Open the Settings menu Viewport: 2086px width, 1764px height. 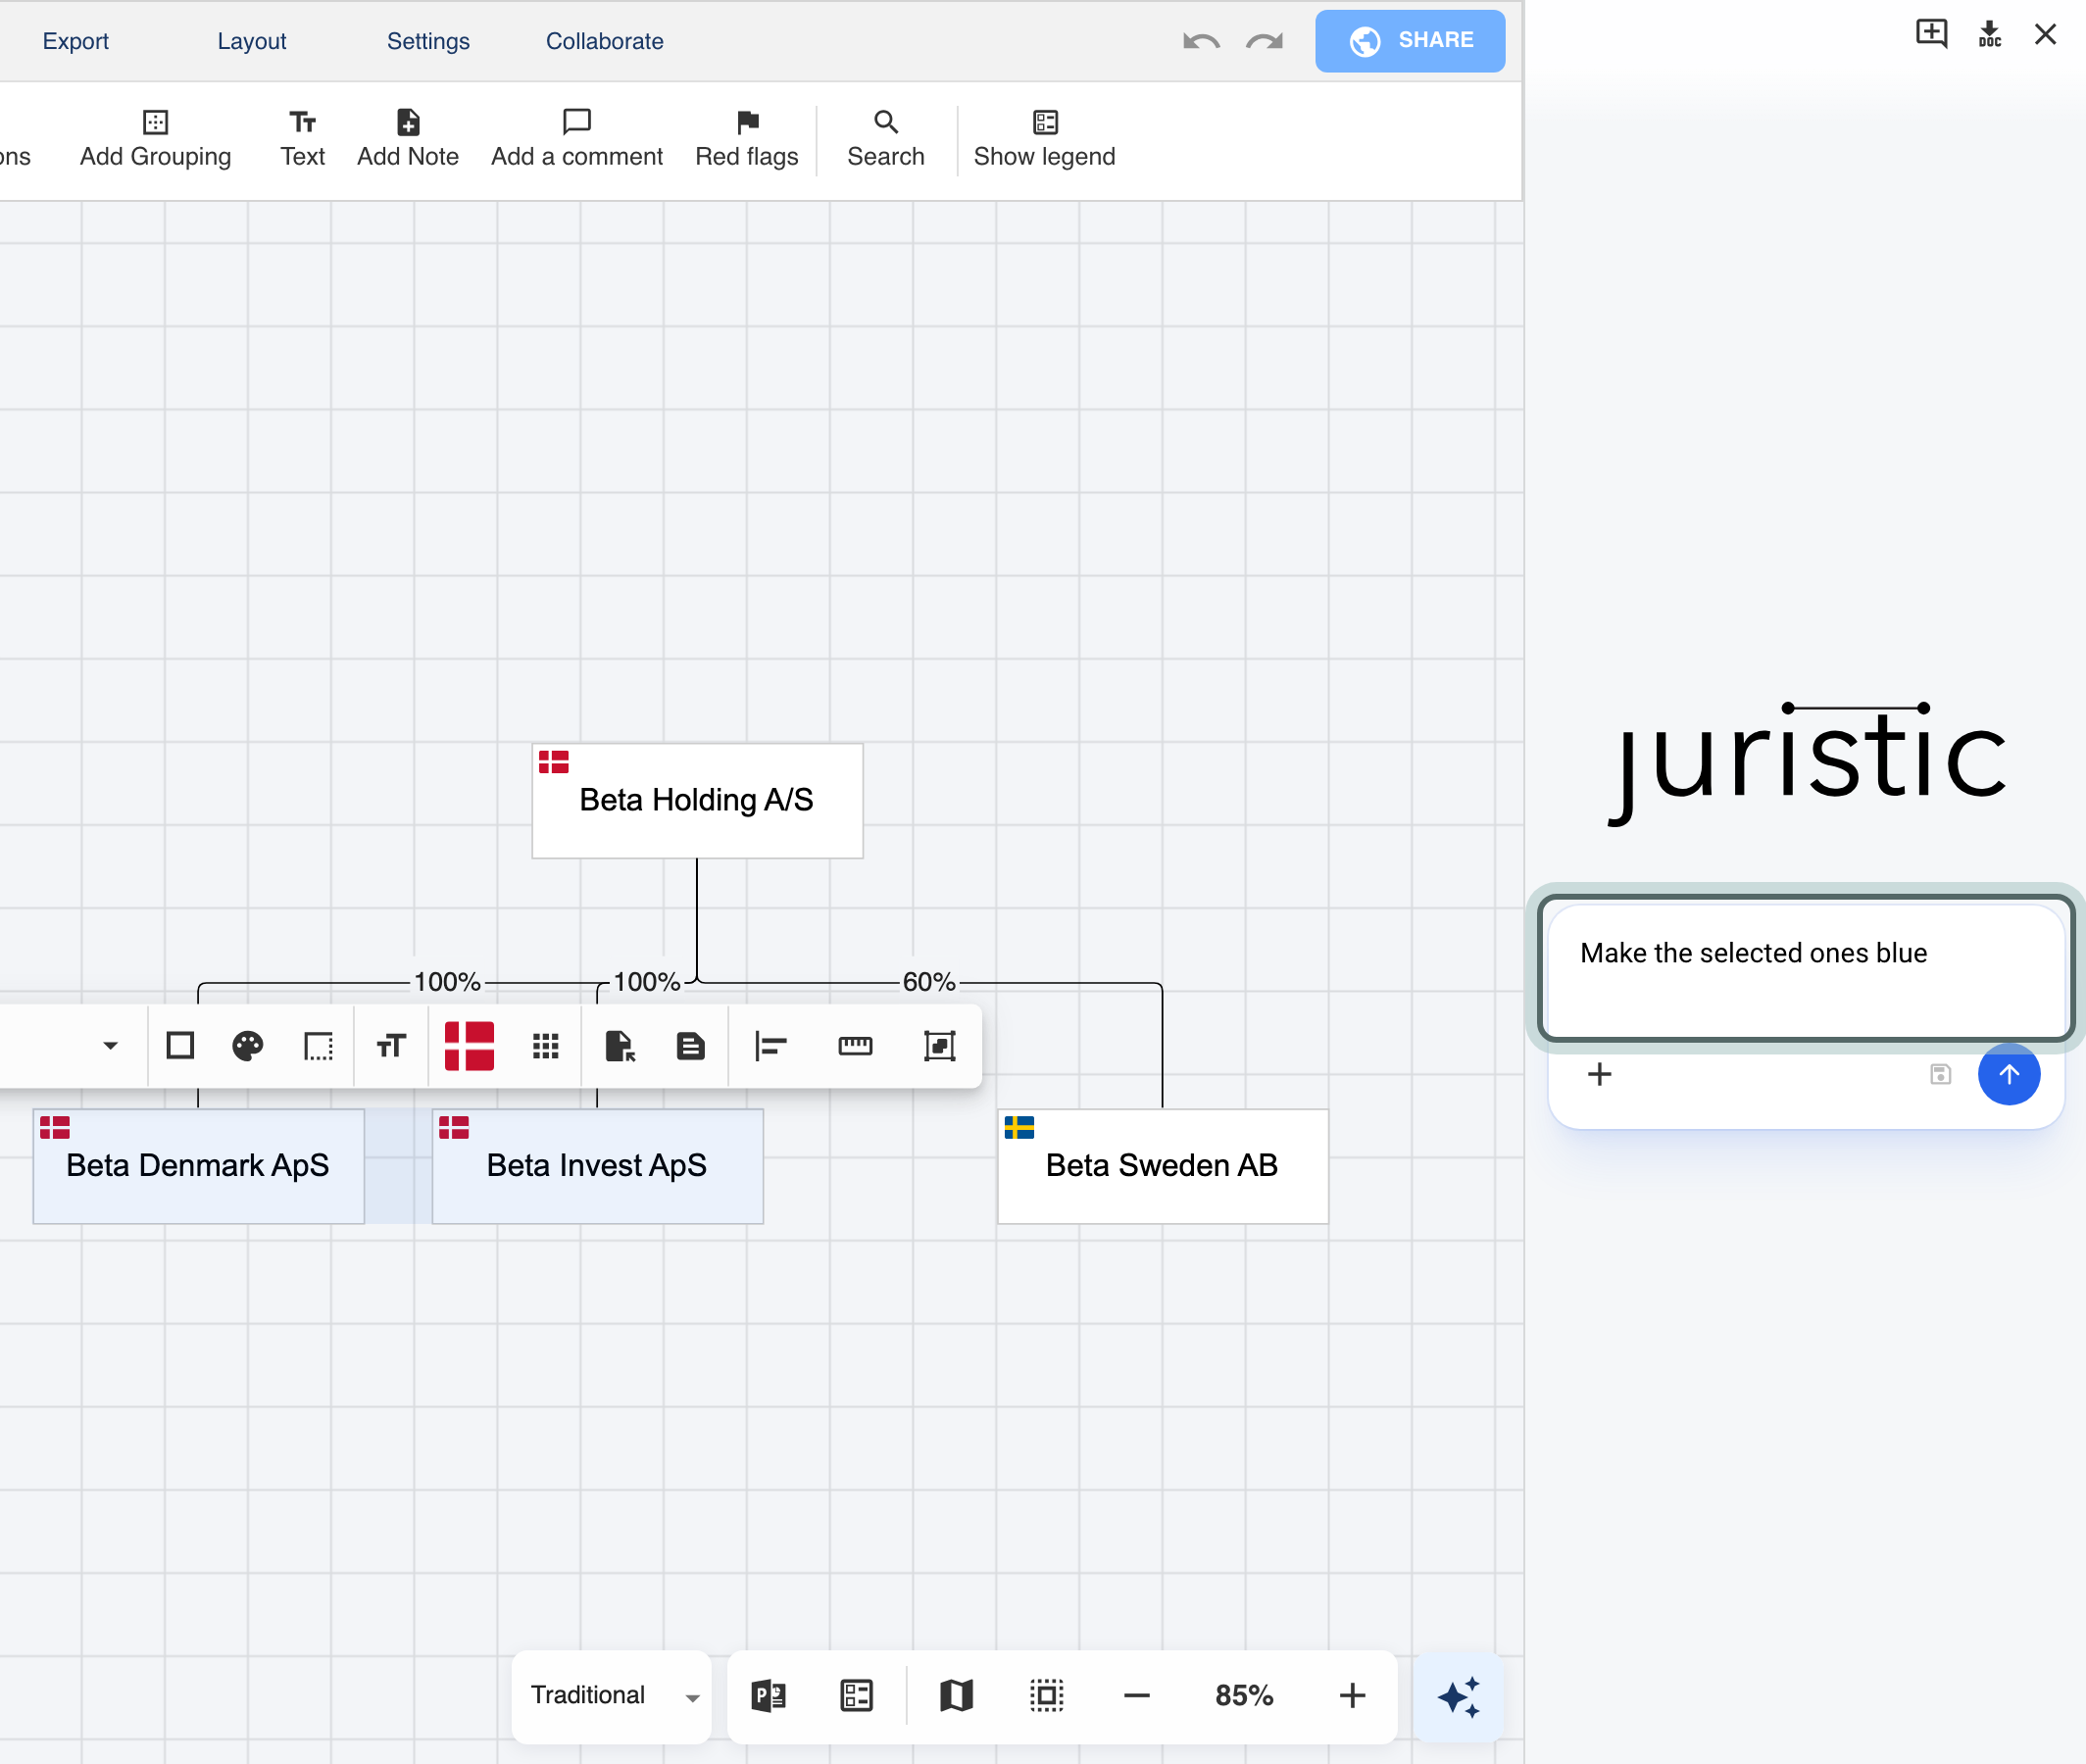tap(428, 41)
